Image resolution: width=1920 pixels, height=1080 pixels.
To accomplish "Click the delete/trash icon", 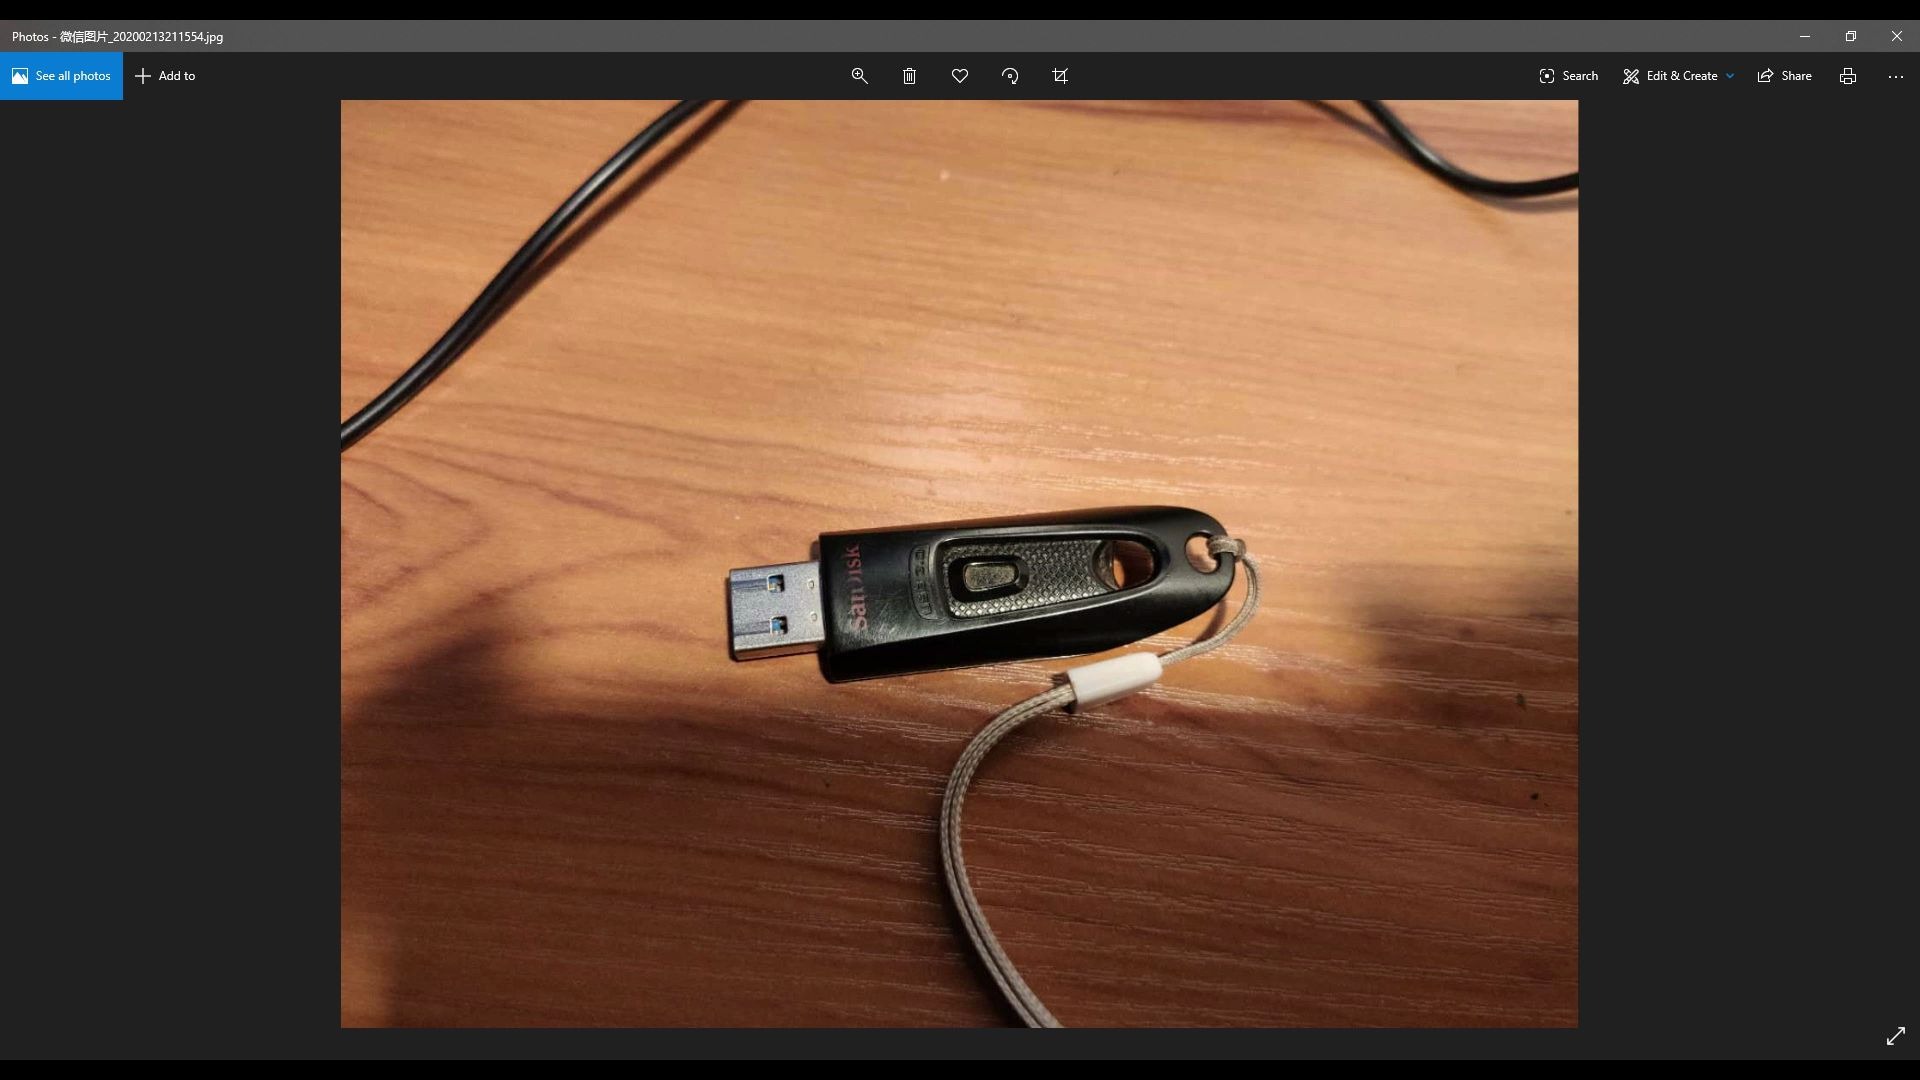I will click(x=910, y=75).
